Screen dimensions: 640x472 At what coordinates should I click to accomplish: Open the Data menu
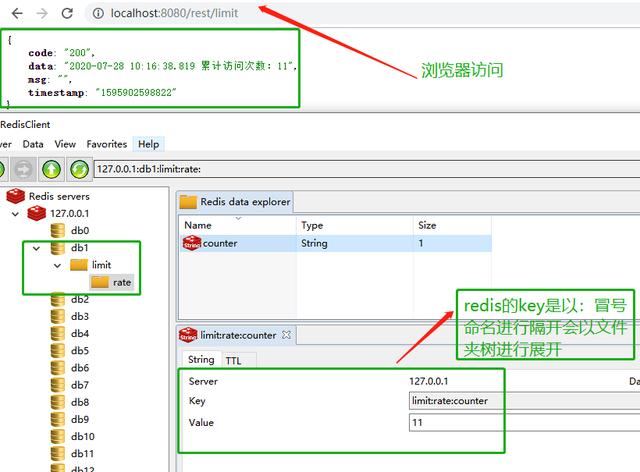(x=33, y=144)
